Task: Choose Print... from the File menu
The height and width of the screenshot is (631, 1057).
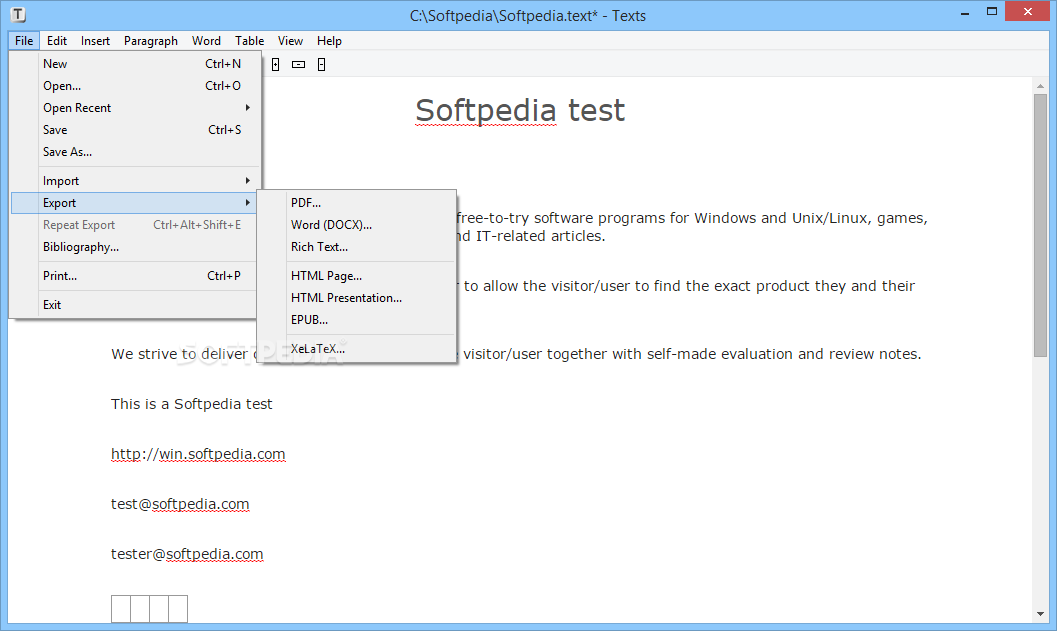Action: pyautogui.click(x=135, y=276)
